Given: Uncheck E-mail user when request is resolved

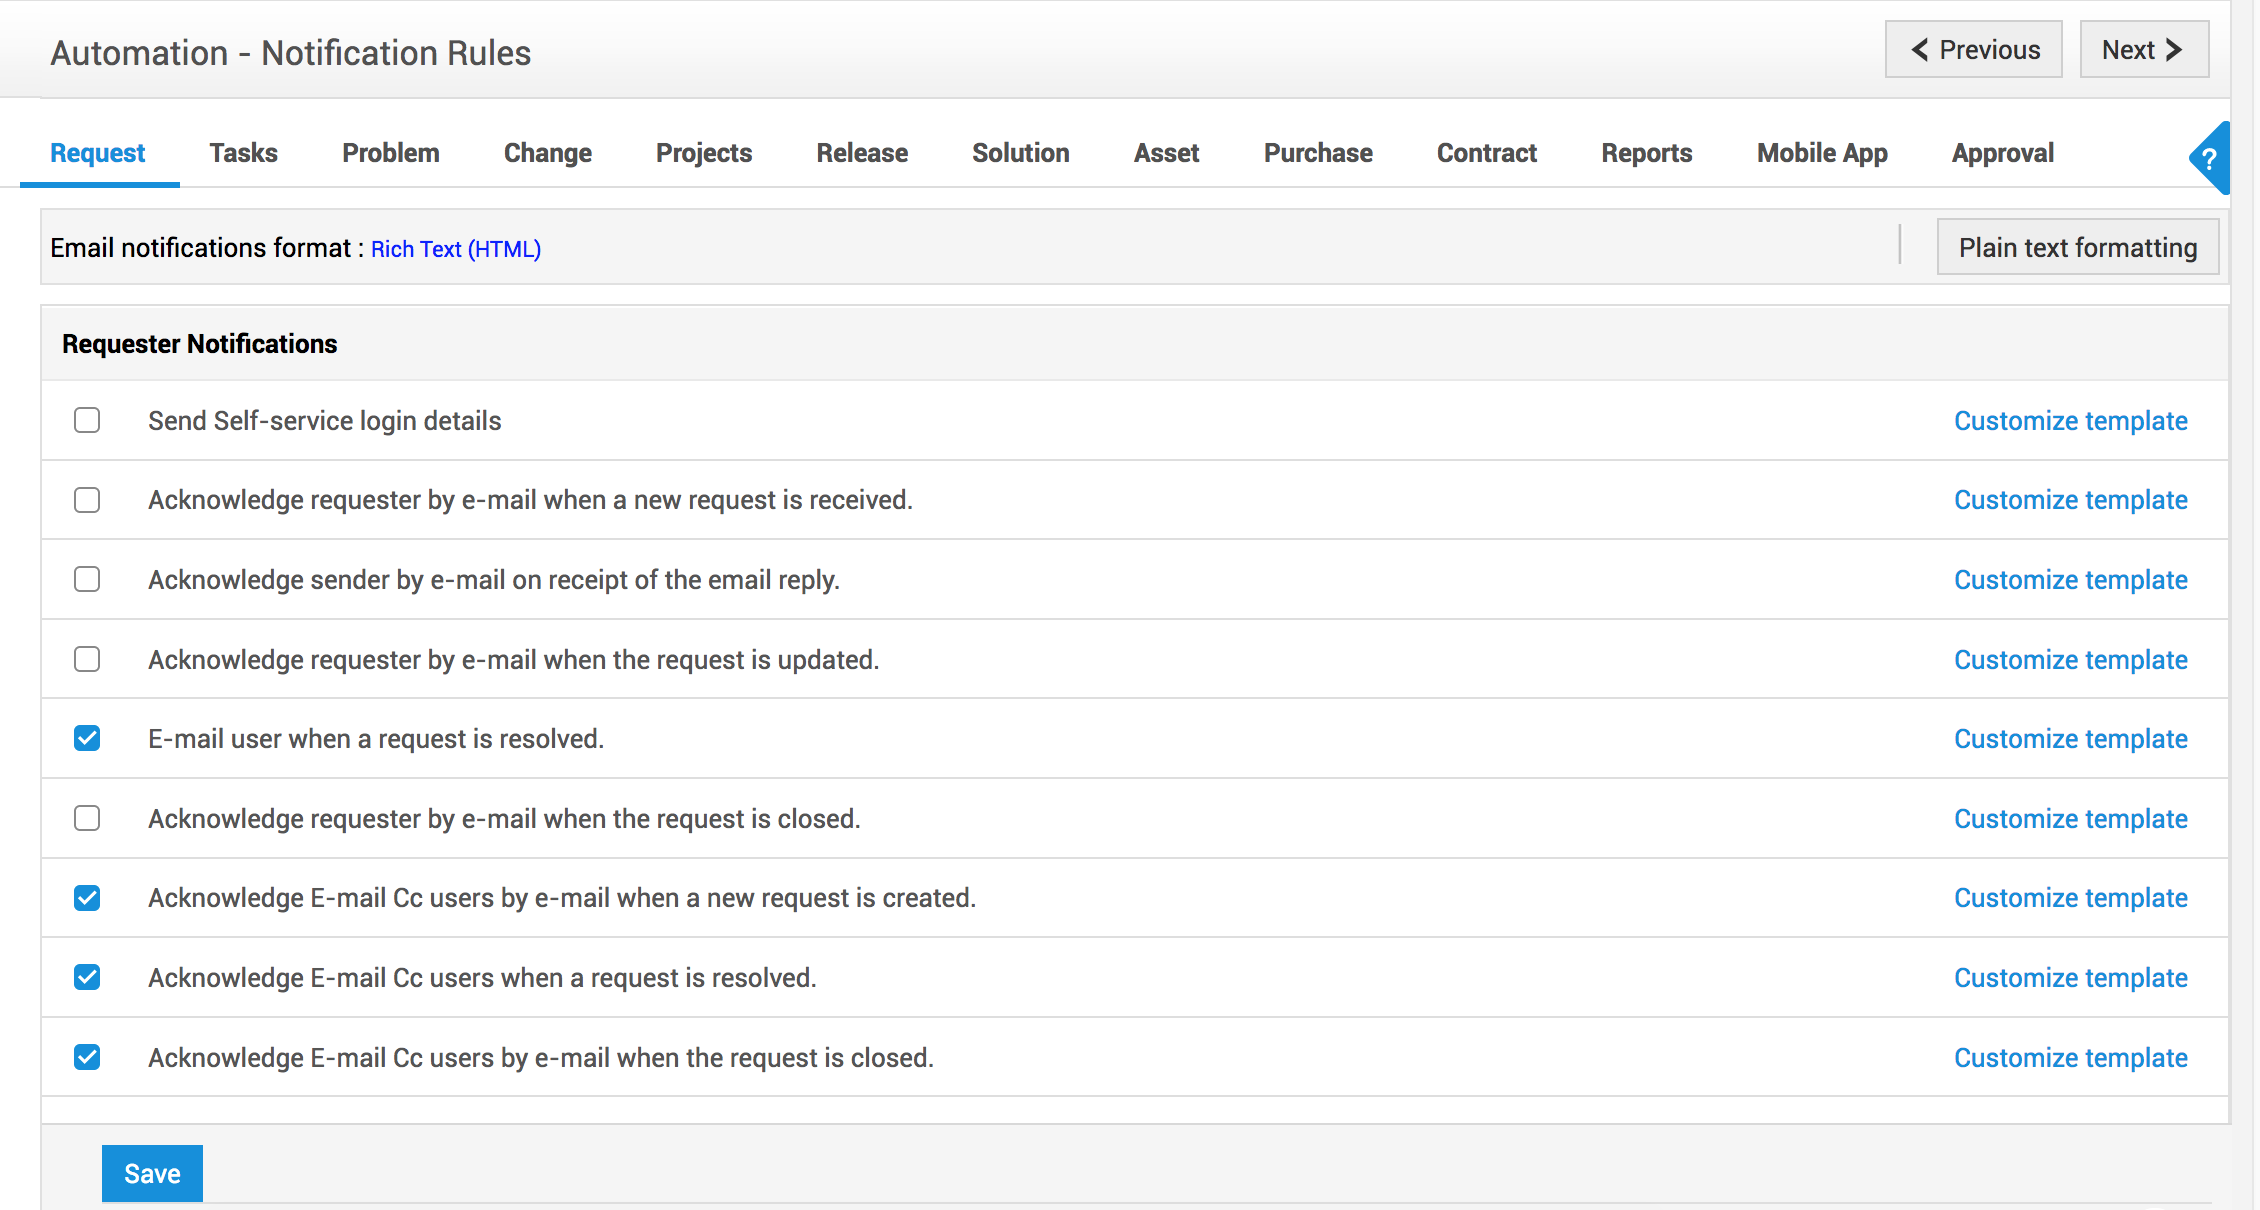Looking at the screenshot, I should click(x=87, y=739).
